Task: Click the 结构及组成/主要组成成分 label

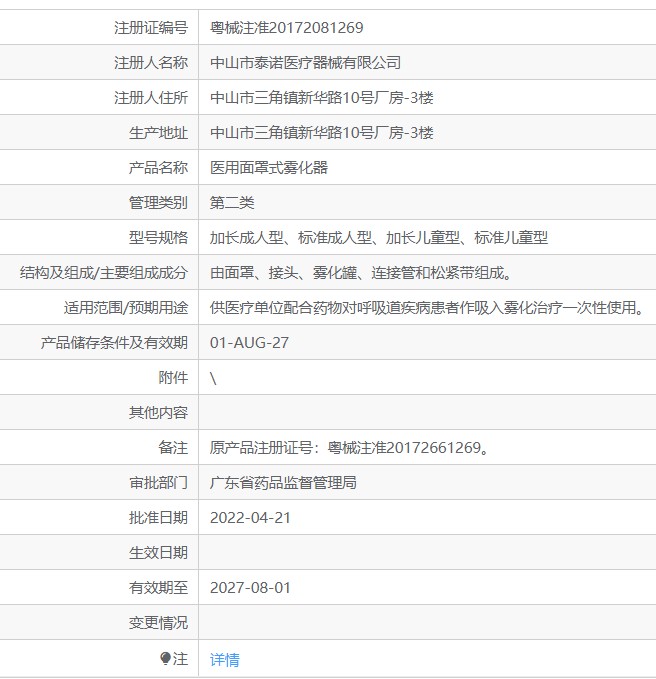Action: (103, 273)
